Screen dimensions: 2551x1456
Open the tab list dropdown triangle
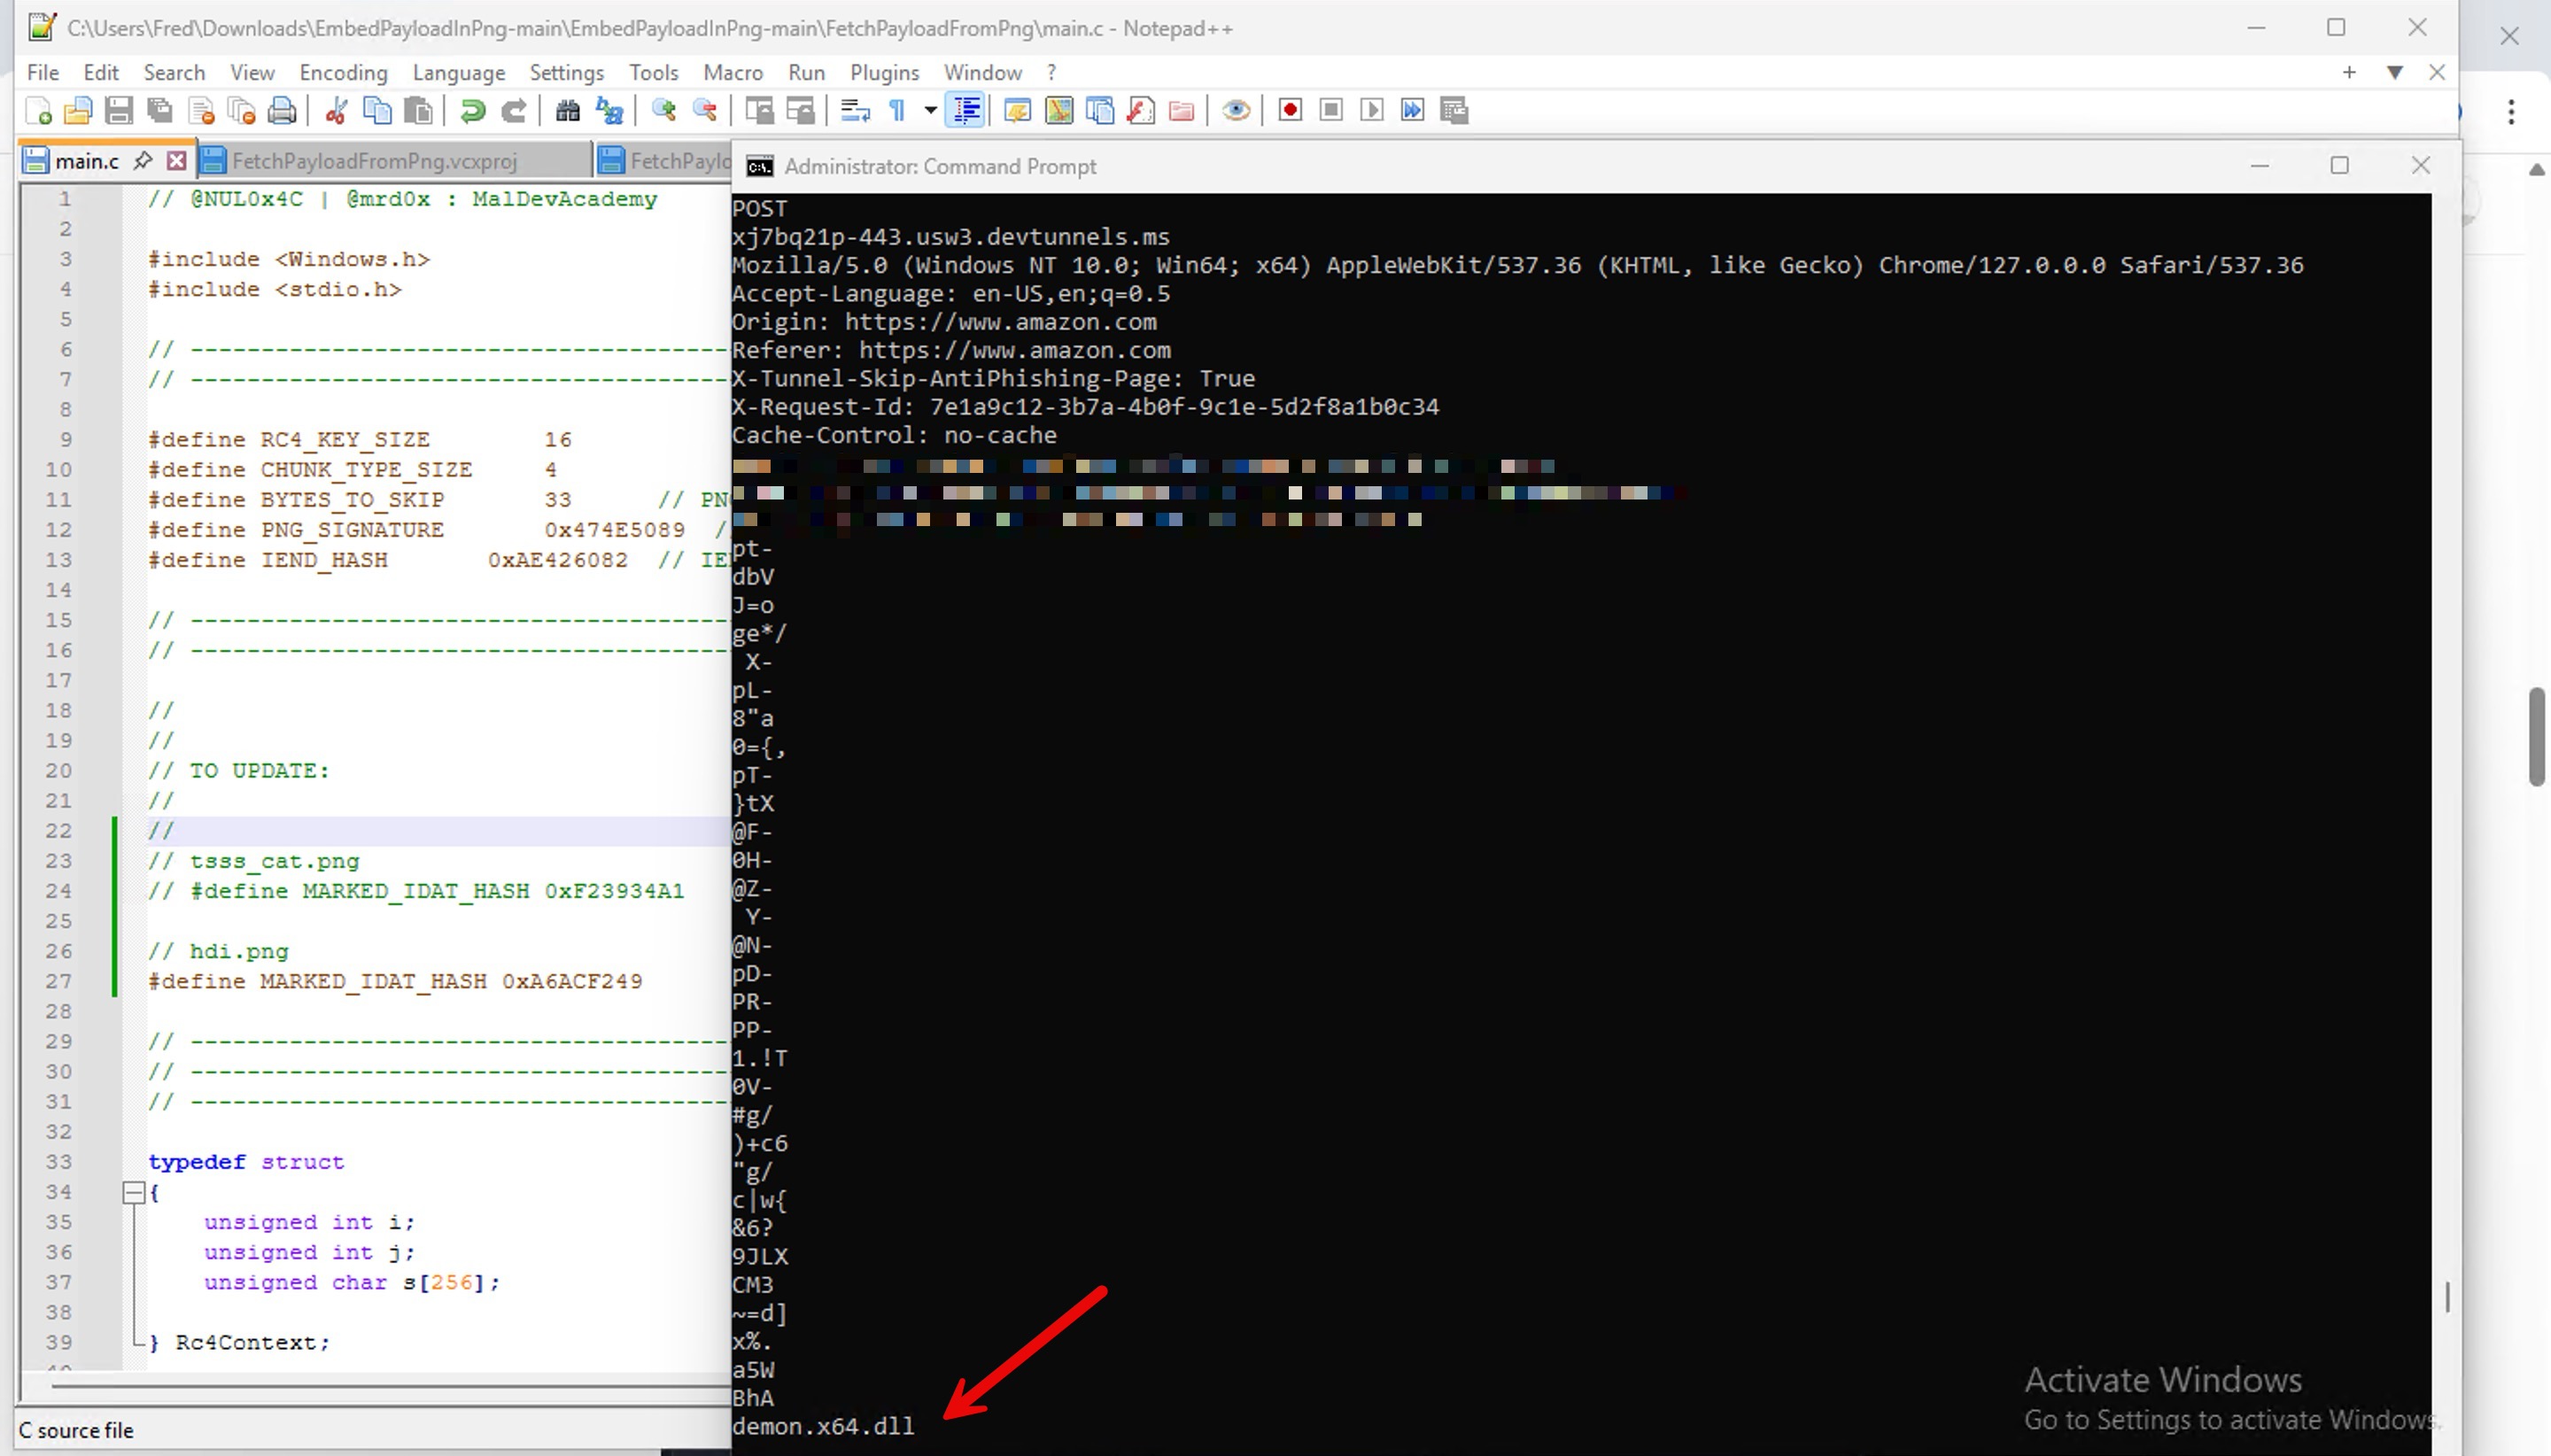click(2394, 72)
